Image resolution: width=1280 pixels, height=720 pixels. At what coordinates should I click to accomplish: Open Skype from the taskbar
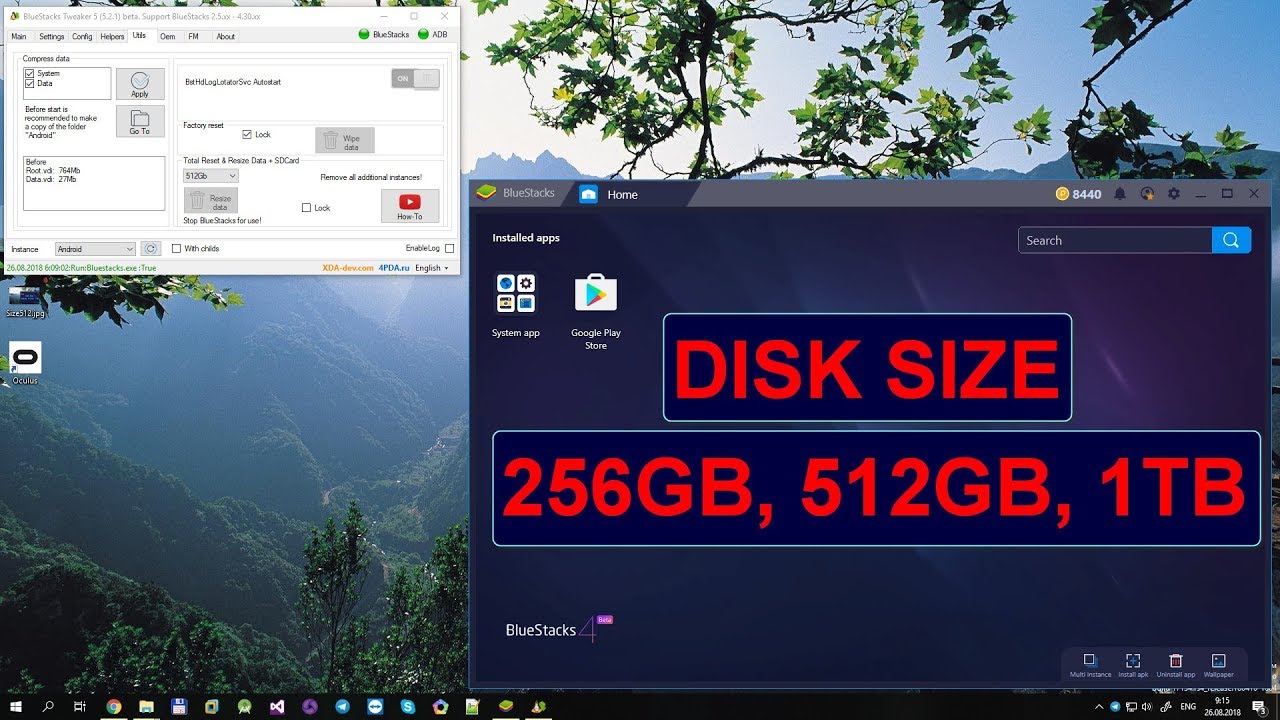(x=408, y=706)
